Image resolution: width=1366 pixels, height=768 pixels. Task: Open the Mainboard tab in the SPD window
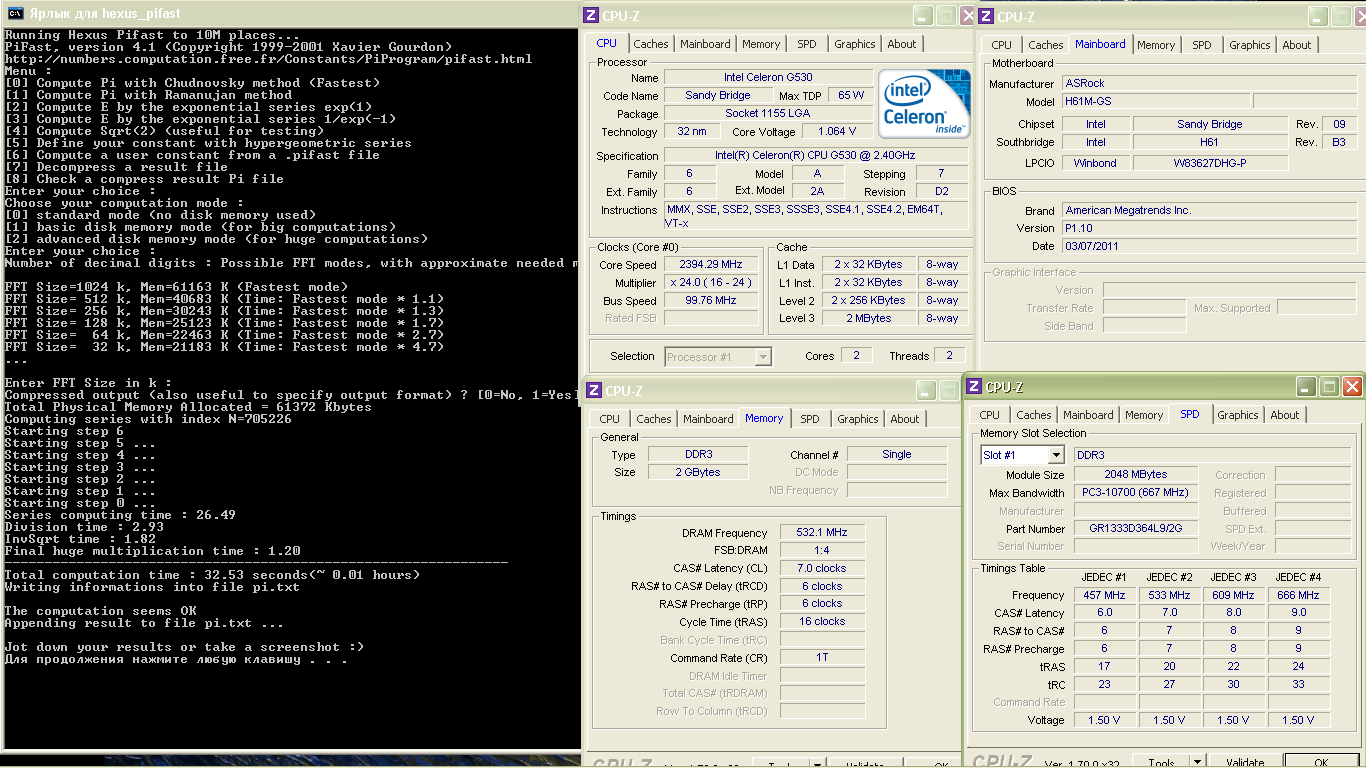1088,415
